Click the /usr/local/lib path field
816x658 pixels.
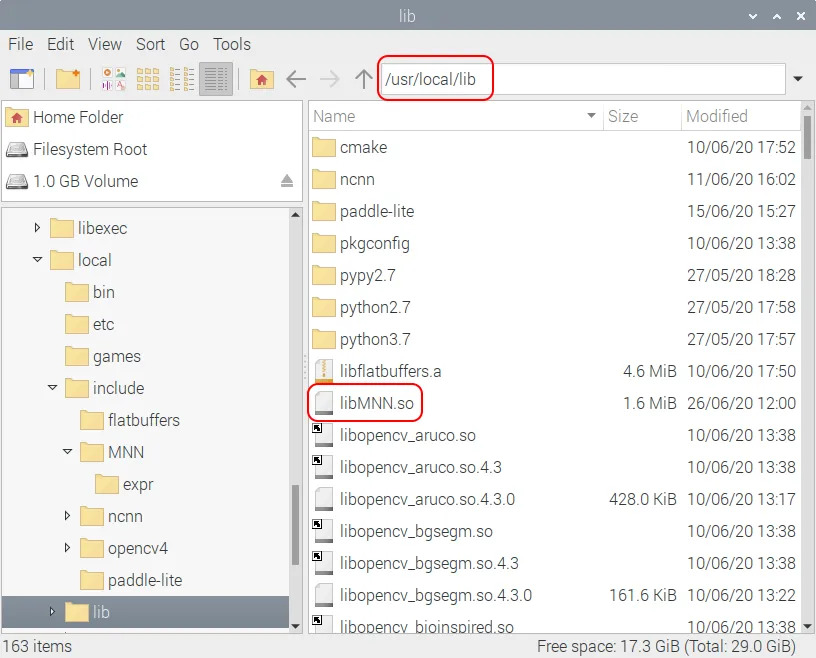click(x=583, y=79)
